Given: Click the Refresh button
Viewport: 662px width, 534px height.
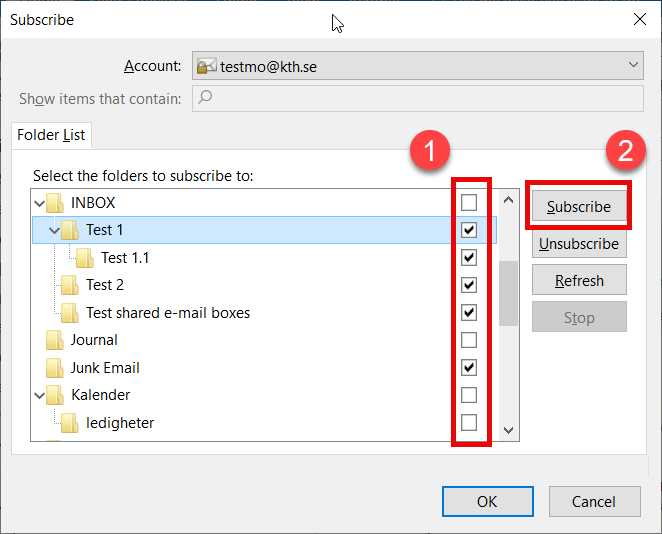Looking at the screenshot, I should tap(579, 281).
